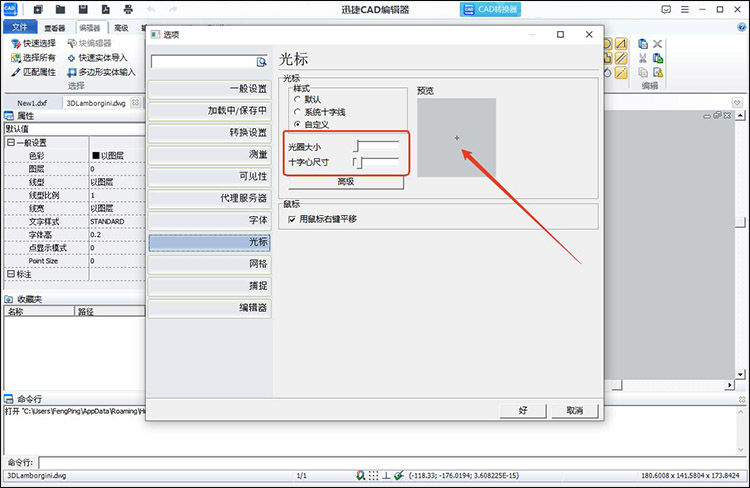This screenshot has height=488, width=750.
Task: Print the drawing using the printer icon
Action: click(x=128, y=9)
